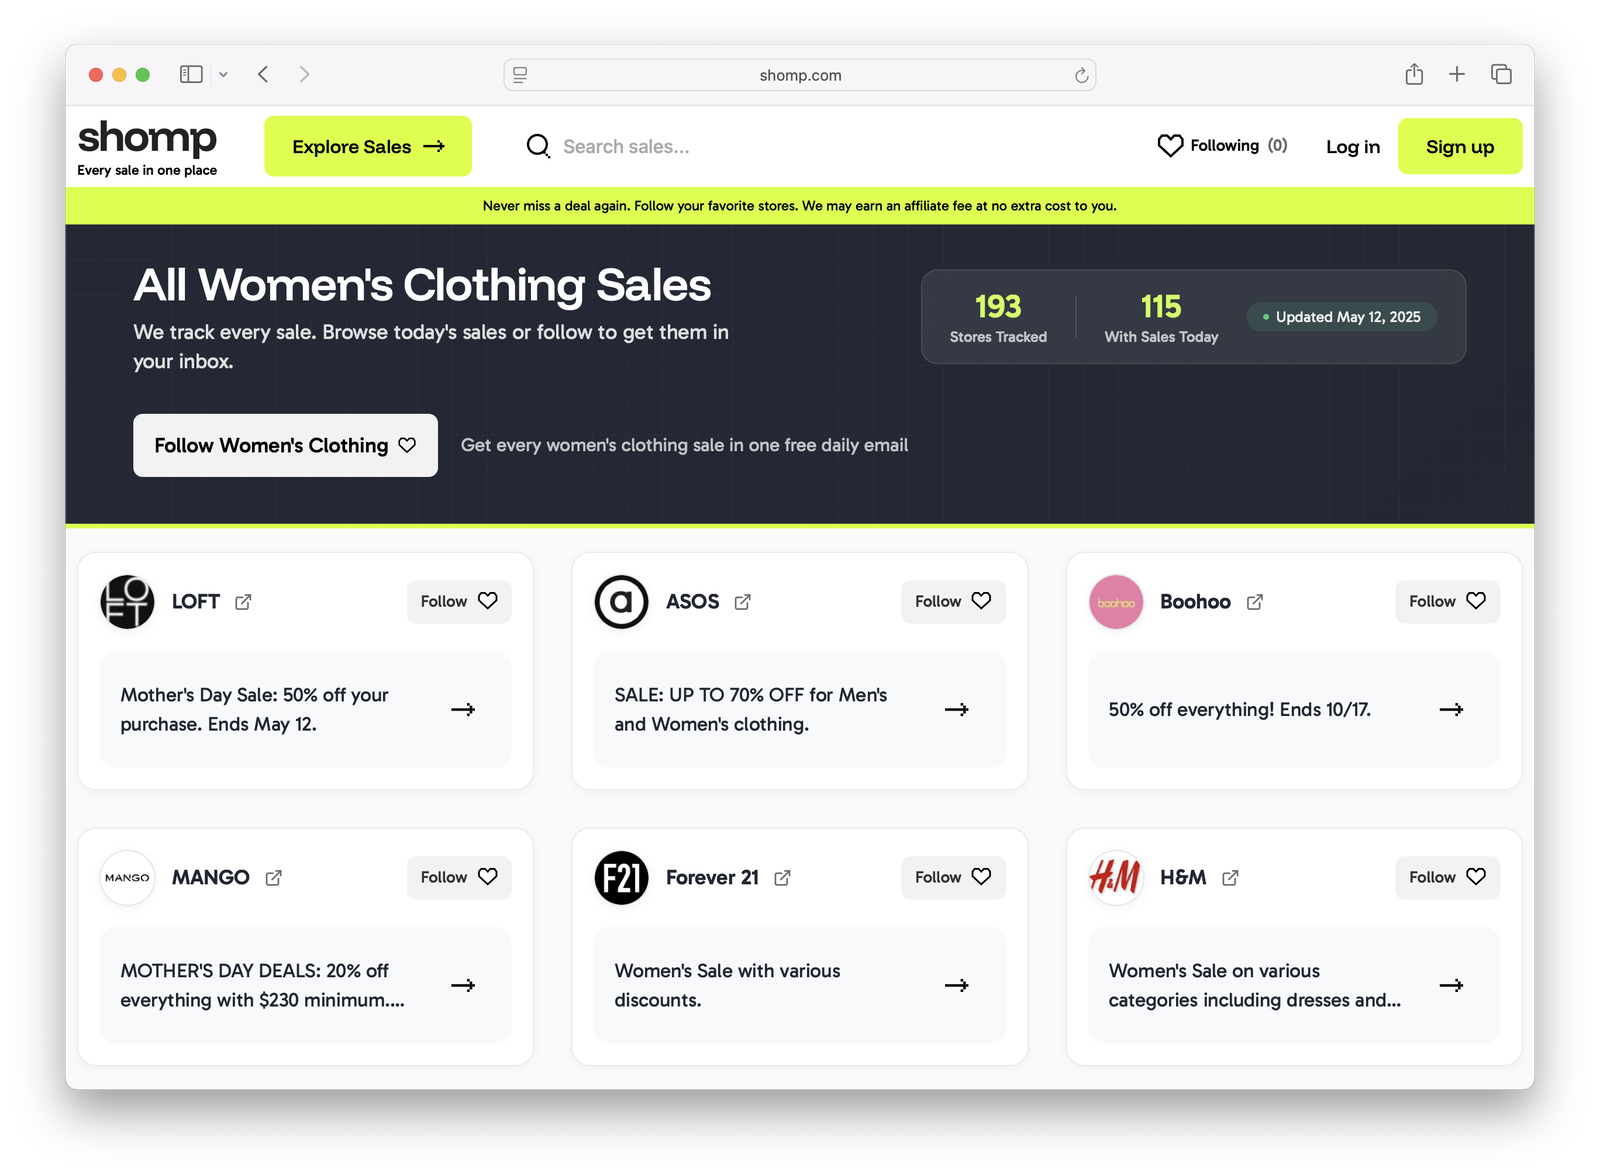The width and height of the screenshot is (1600, 1176).
Task: Click the green affiliate notice banner text
Action: 800,206
